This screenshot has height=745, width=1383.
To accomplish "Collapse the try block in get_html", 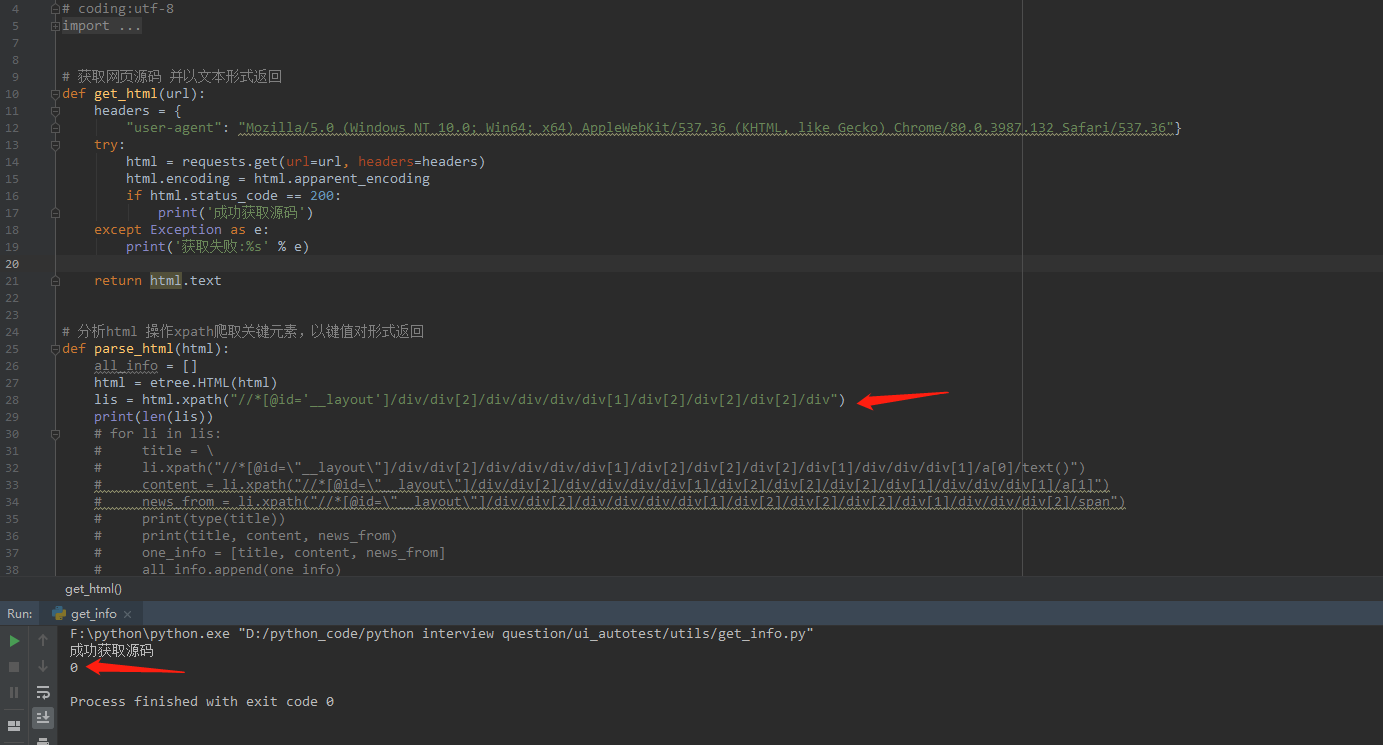I will pyautogui.click(x=56, y=143).
